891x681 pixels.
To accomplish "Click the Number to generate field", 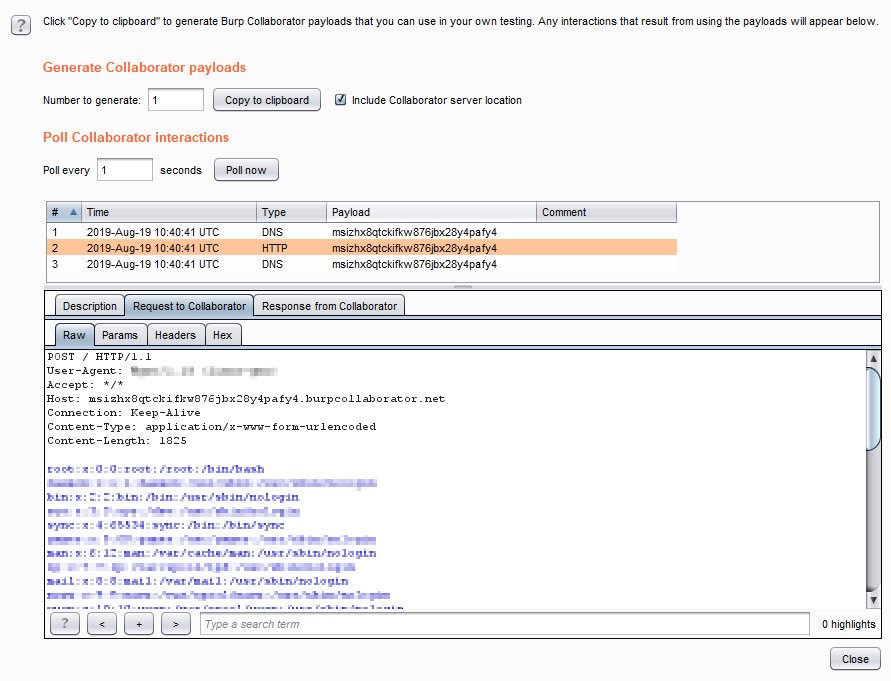I will tap(176, 99).
